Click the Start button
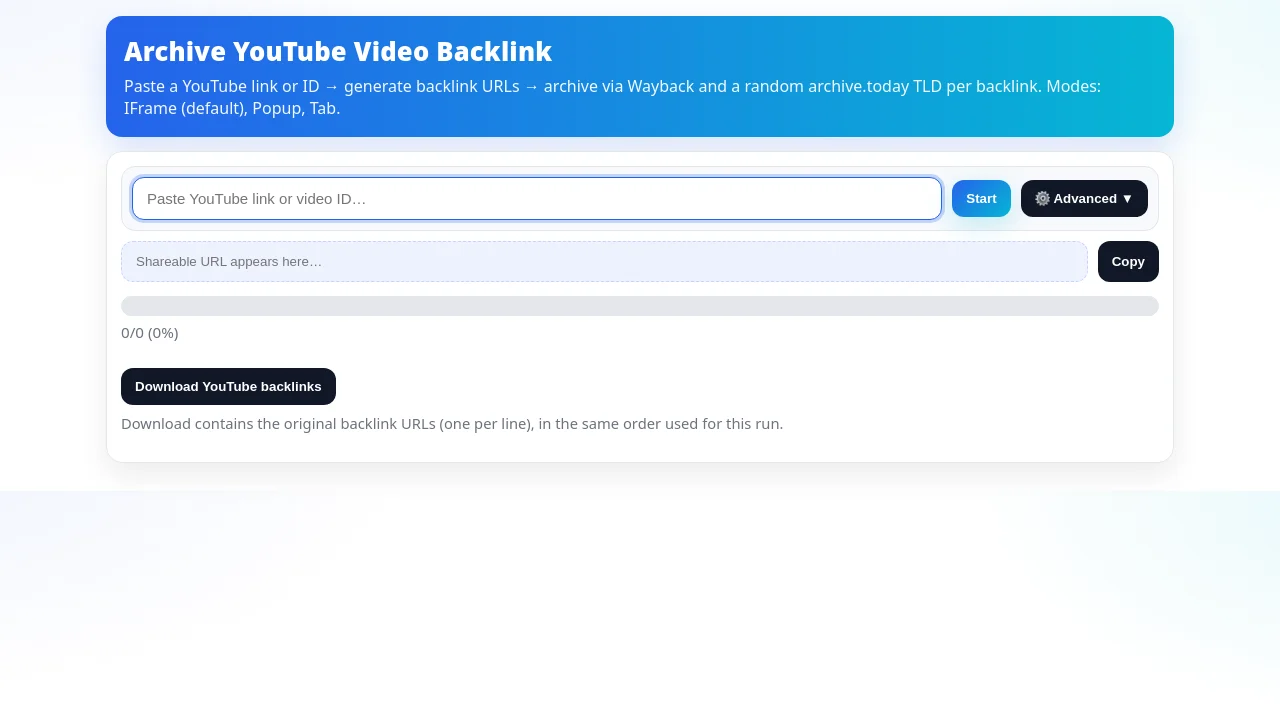Viewport: 1280px width, 720px height. [x=981, y=198]
